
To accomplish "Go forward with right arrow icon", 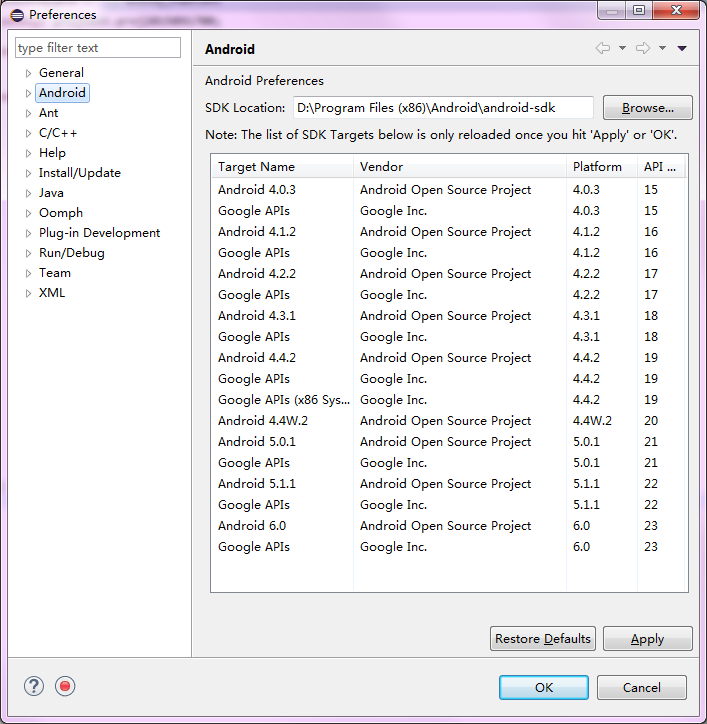I will [643, 48].
